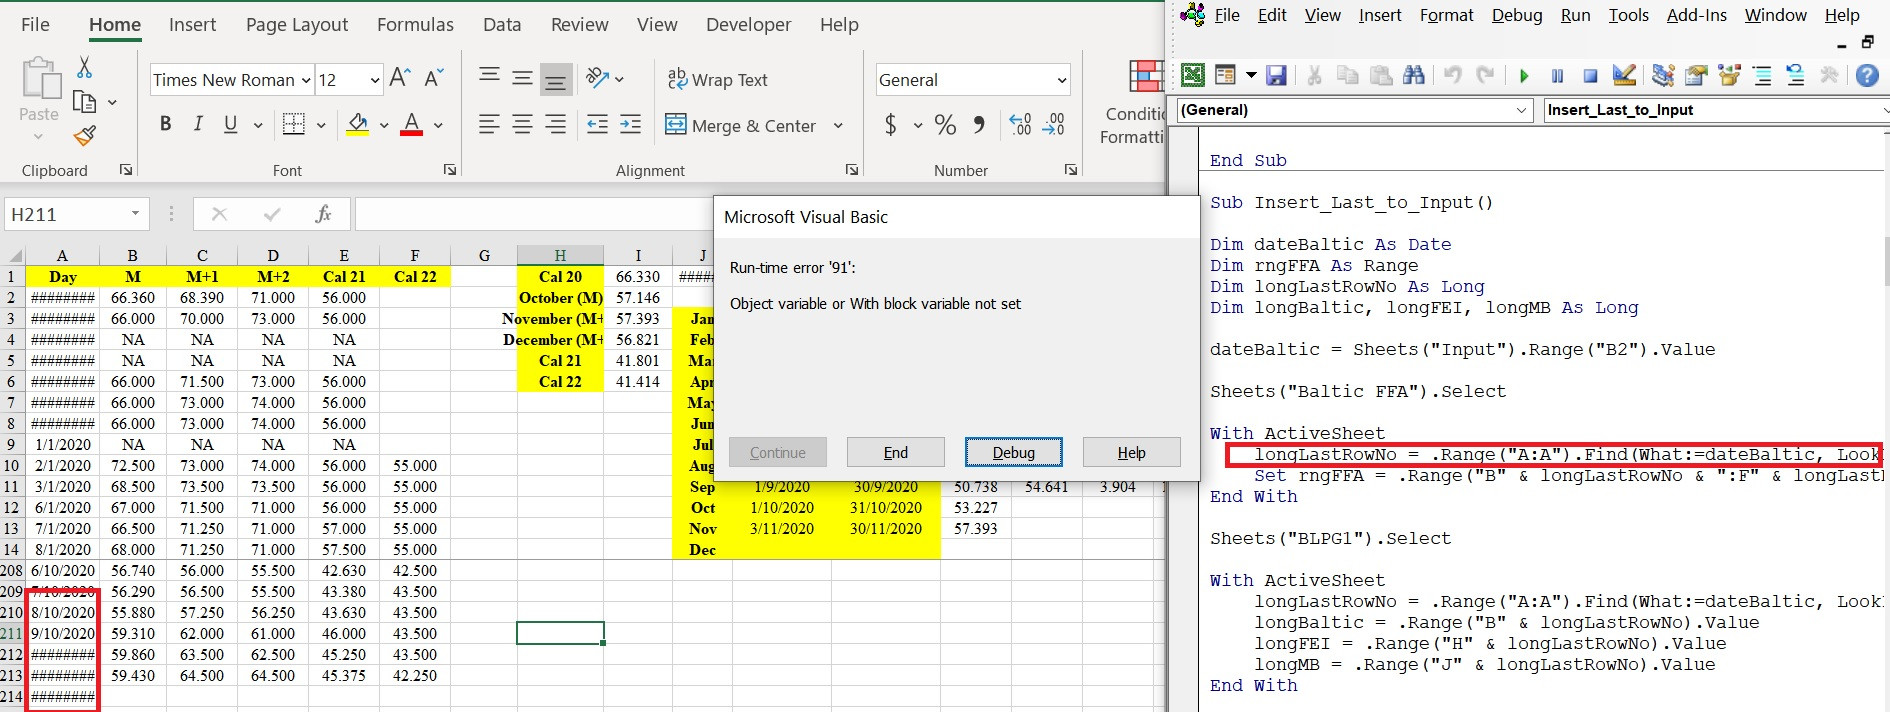Toggle Center horizontal alignment in the Alignment group

pos(522,124)
